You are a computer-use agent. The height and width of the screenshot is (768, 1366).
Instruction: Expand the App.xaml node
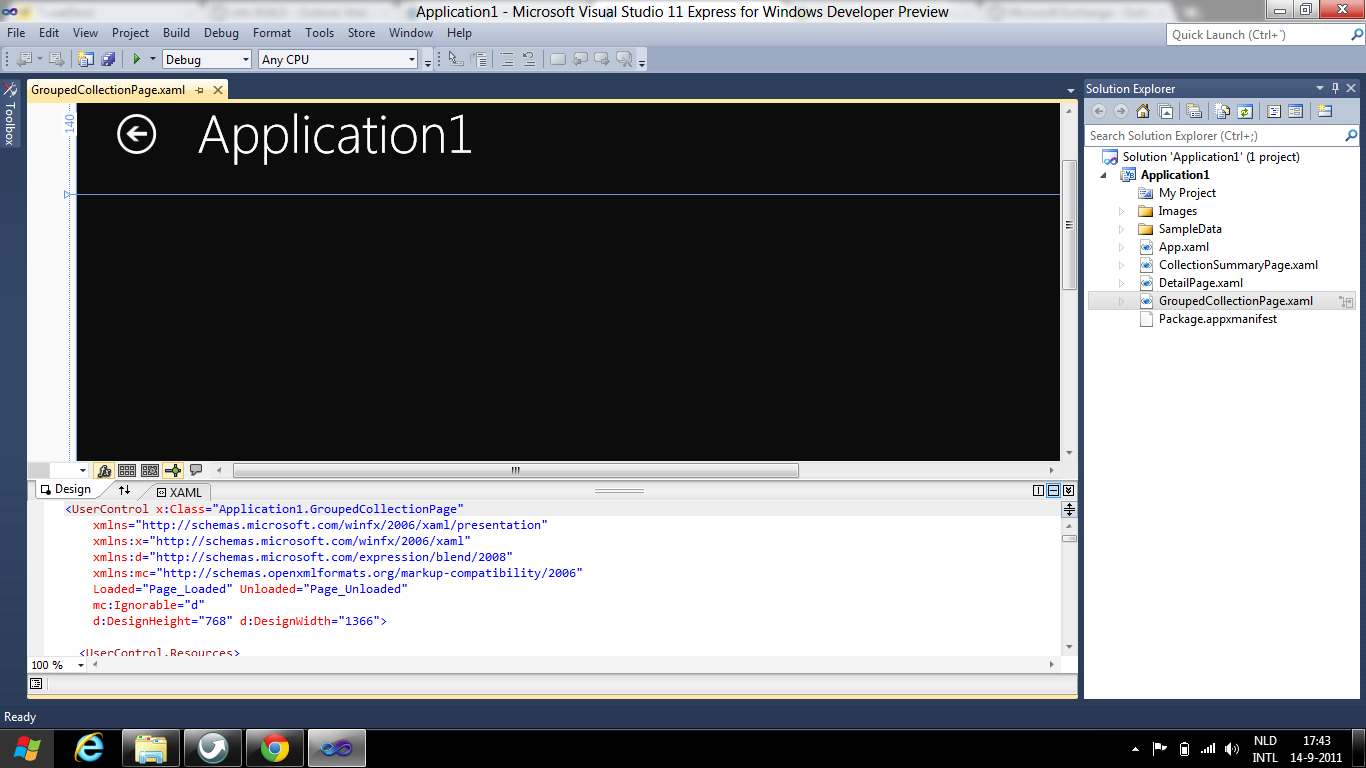pyautogui.click(x=1122, y=247)
